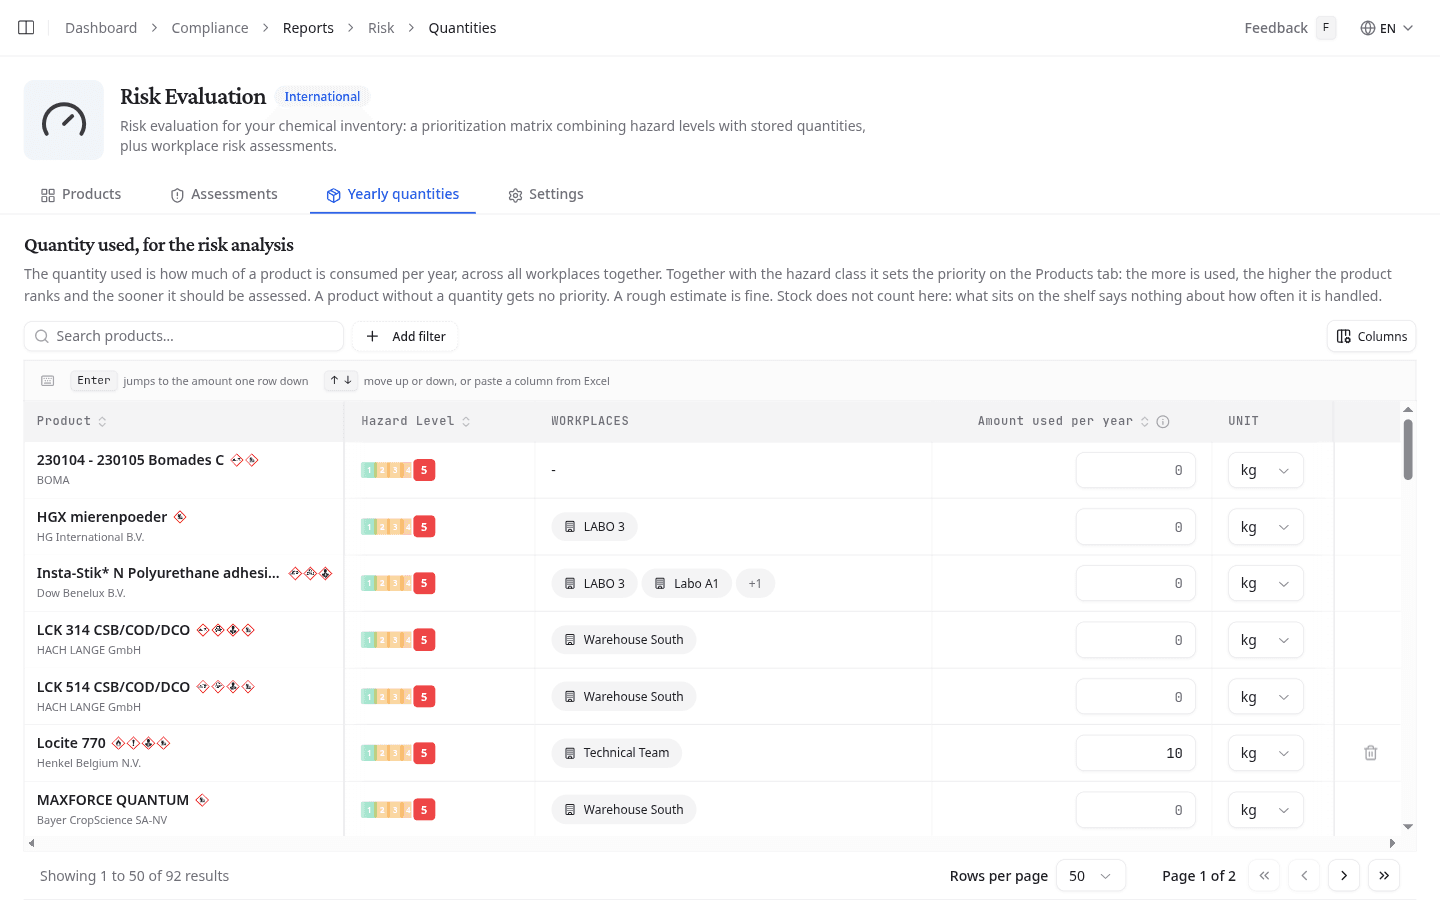This screenshot has height=900, width=1440.
Task: Delete the Locite 770 quantity with trash icon
Action: tap(1371, 753)
